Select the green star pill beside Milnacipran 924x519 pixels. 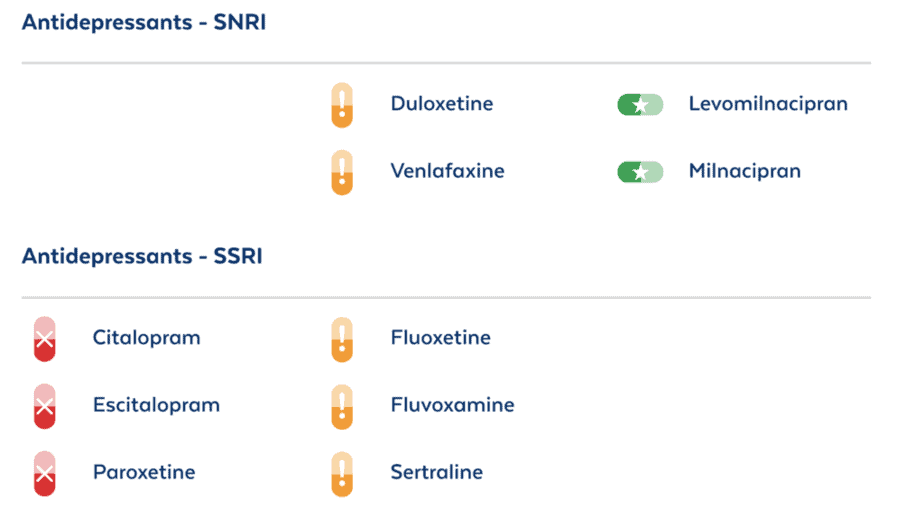point(640,172)
